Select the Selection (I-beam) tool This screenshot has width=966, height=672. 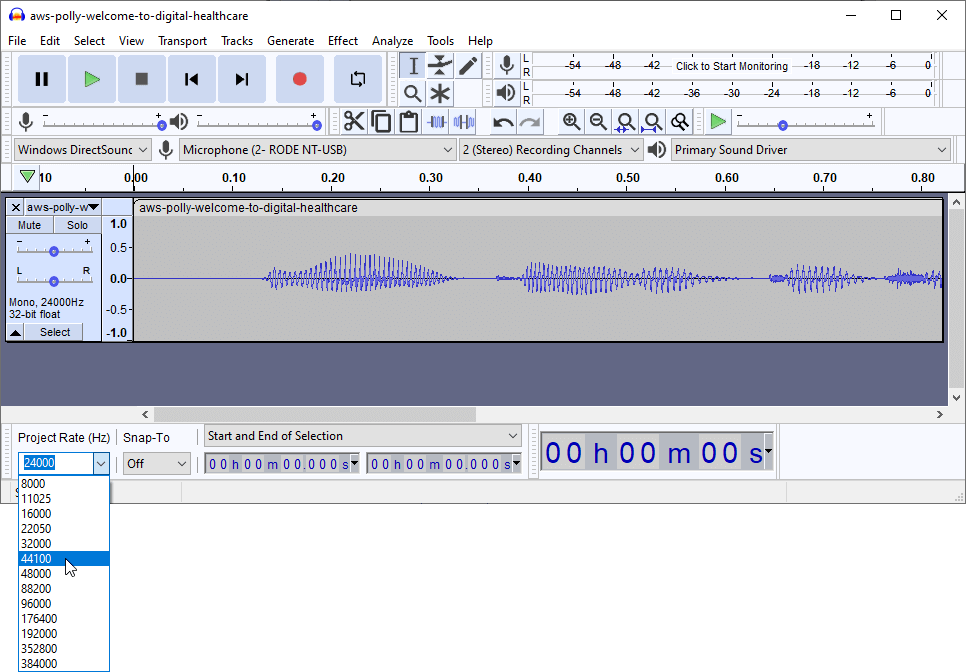[x=413, y=66]
